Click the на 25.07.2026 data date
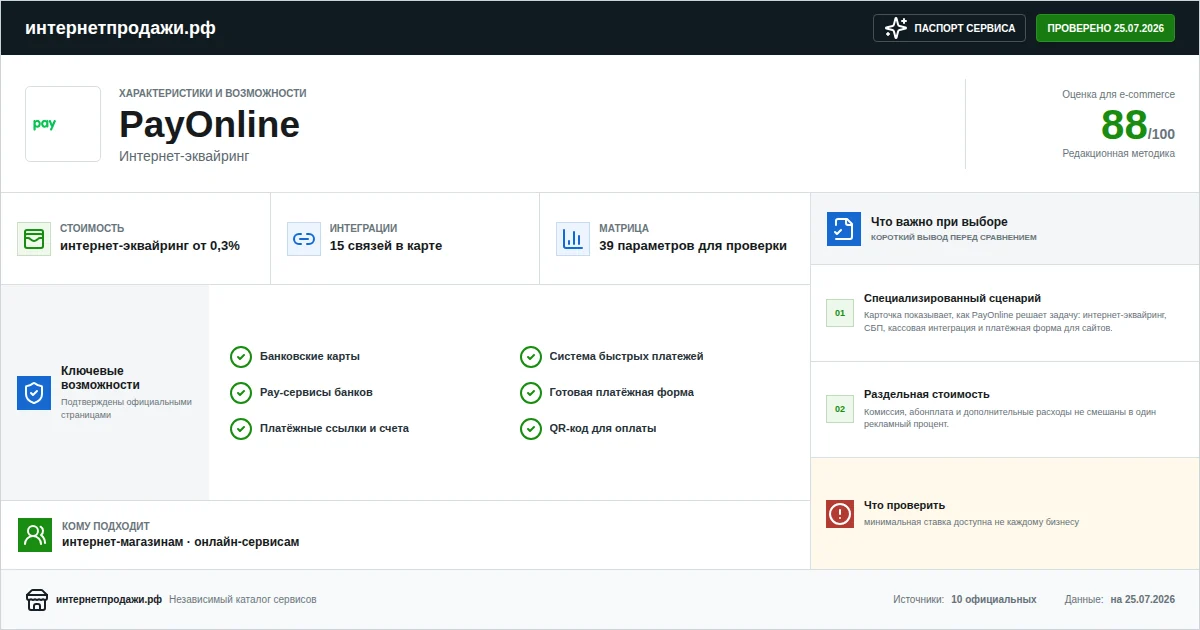Screen dimensions: 1200x630 pyautogui.click(x=1142, y=599)
